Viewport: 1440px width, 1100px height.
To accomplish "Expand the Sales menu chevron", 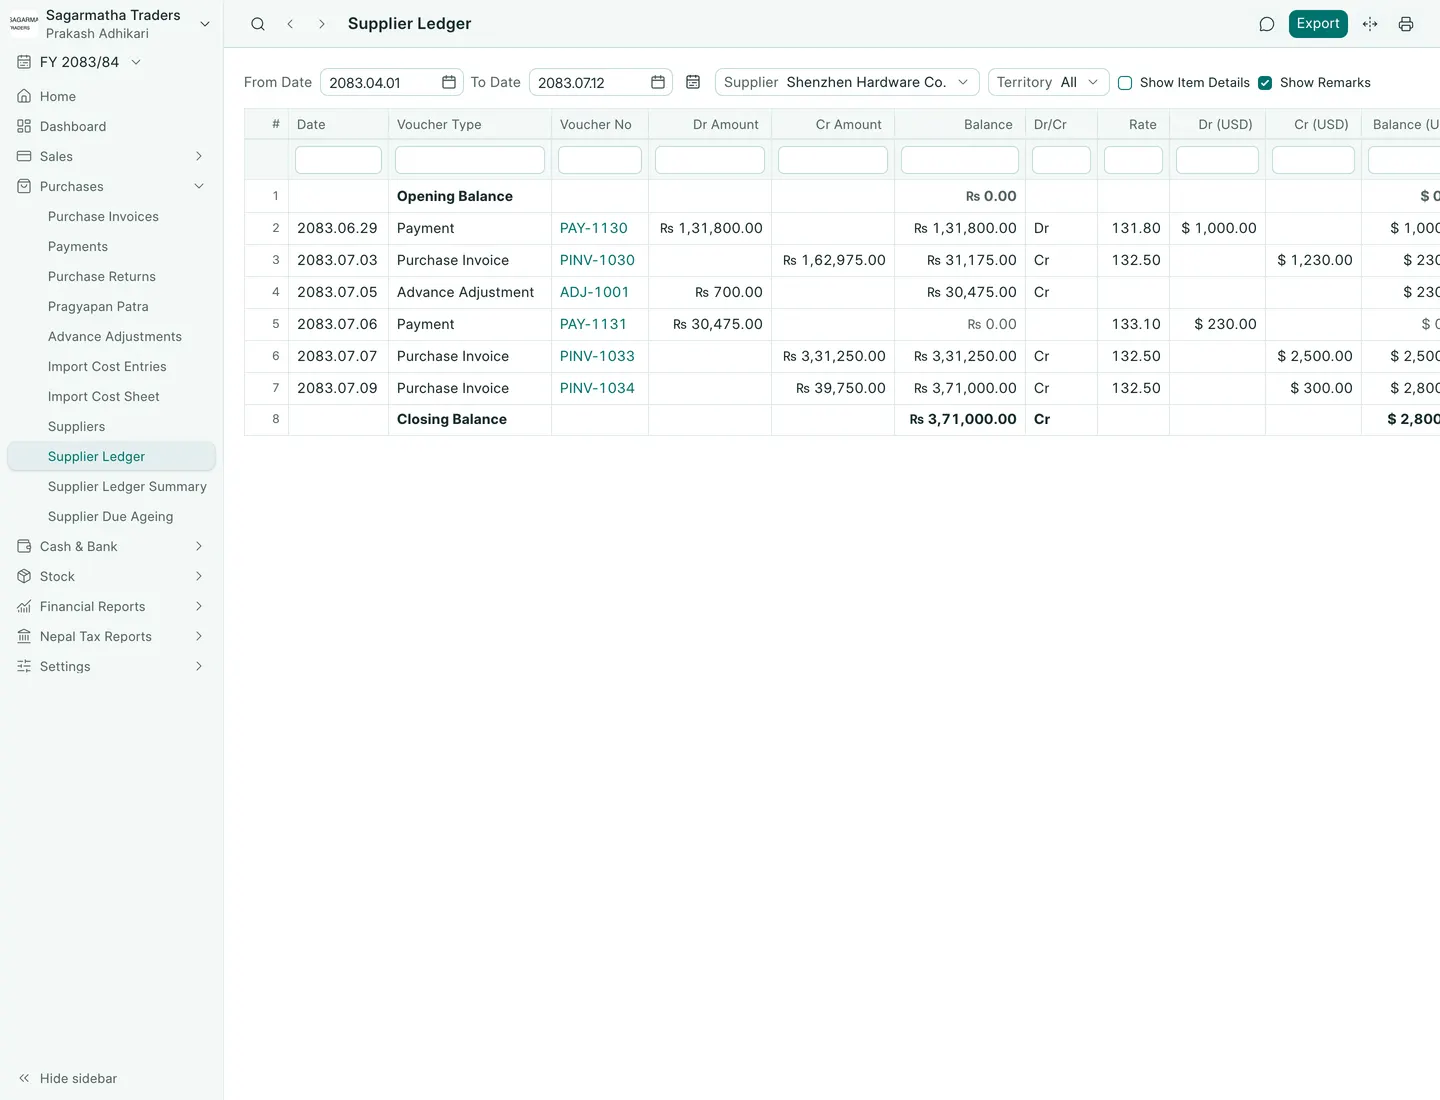I will tap(199, 156).
